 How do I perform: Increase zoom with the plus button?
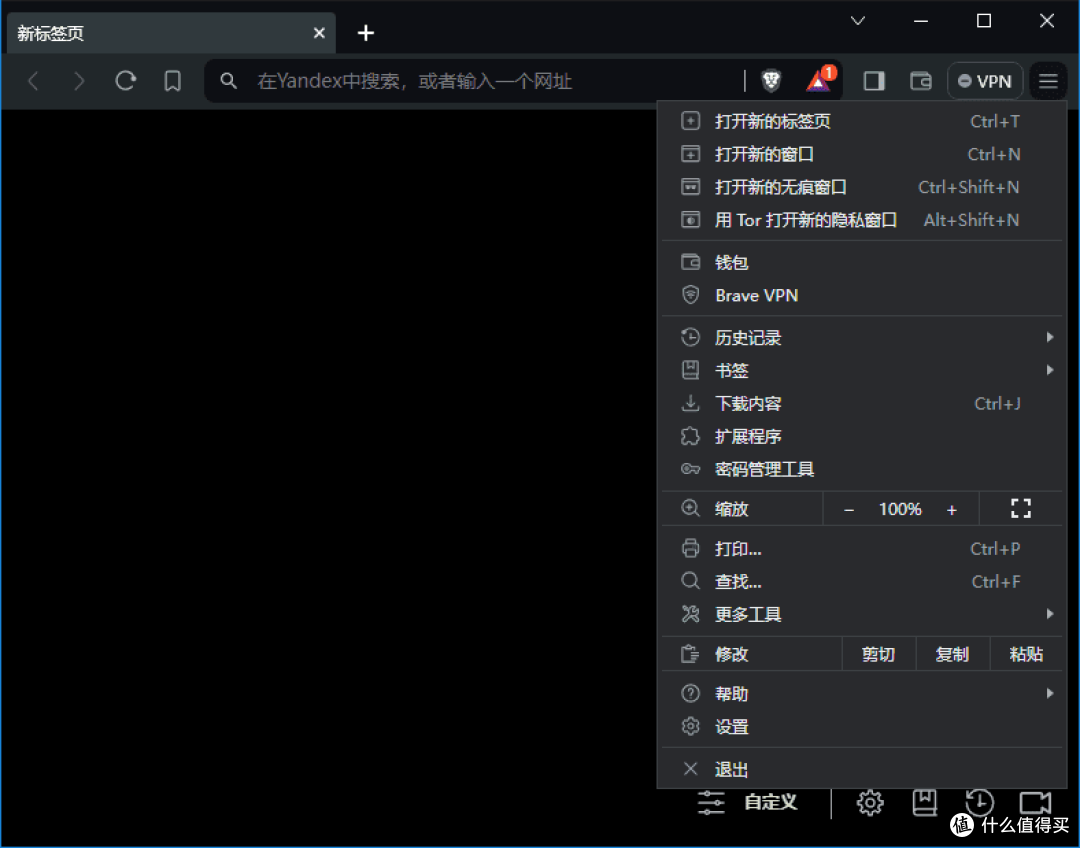[x=952, y=509]
